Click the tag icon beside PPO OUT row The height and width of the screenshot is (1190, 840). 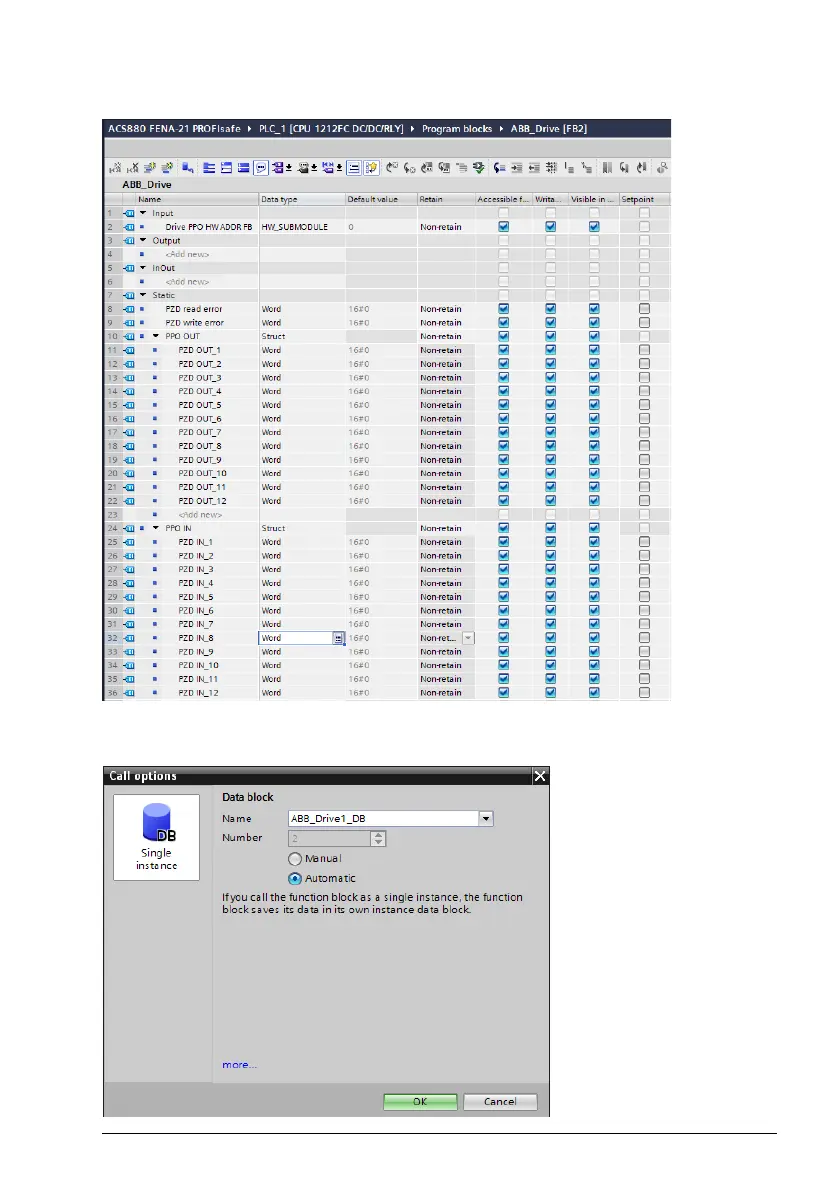click(x=129, y=337)
